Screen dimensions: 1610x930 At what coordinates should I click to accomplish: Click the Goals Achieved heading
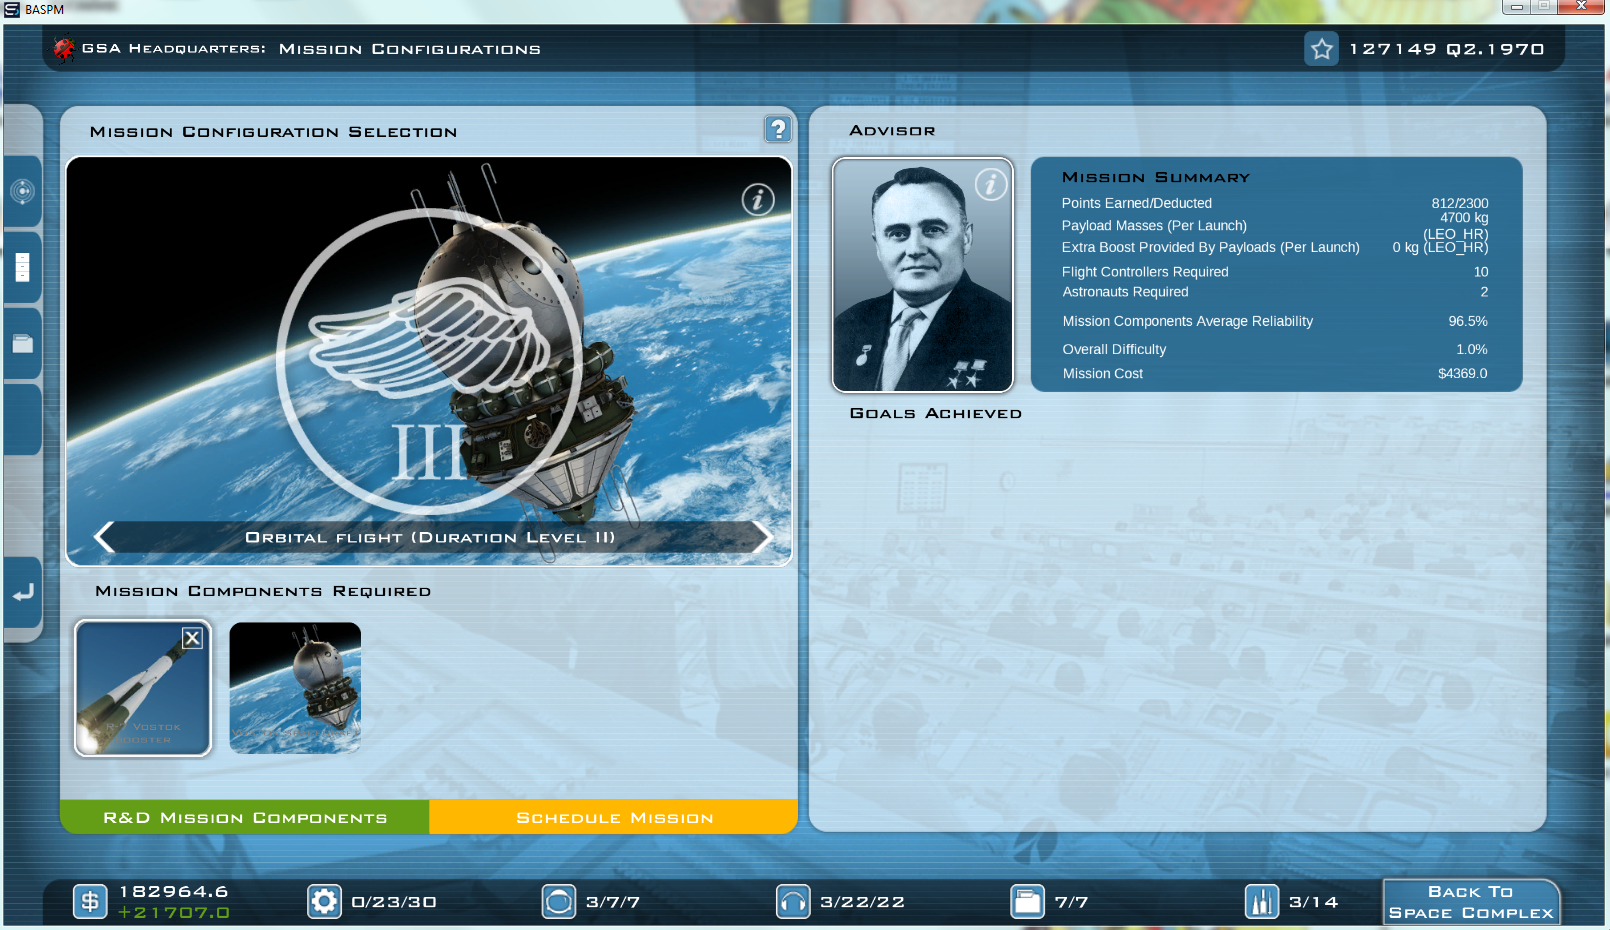(935, 413)
